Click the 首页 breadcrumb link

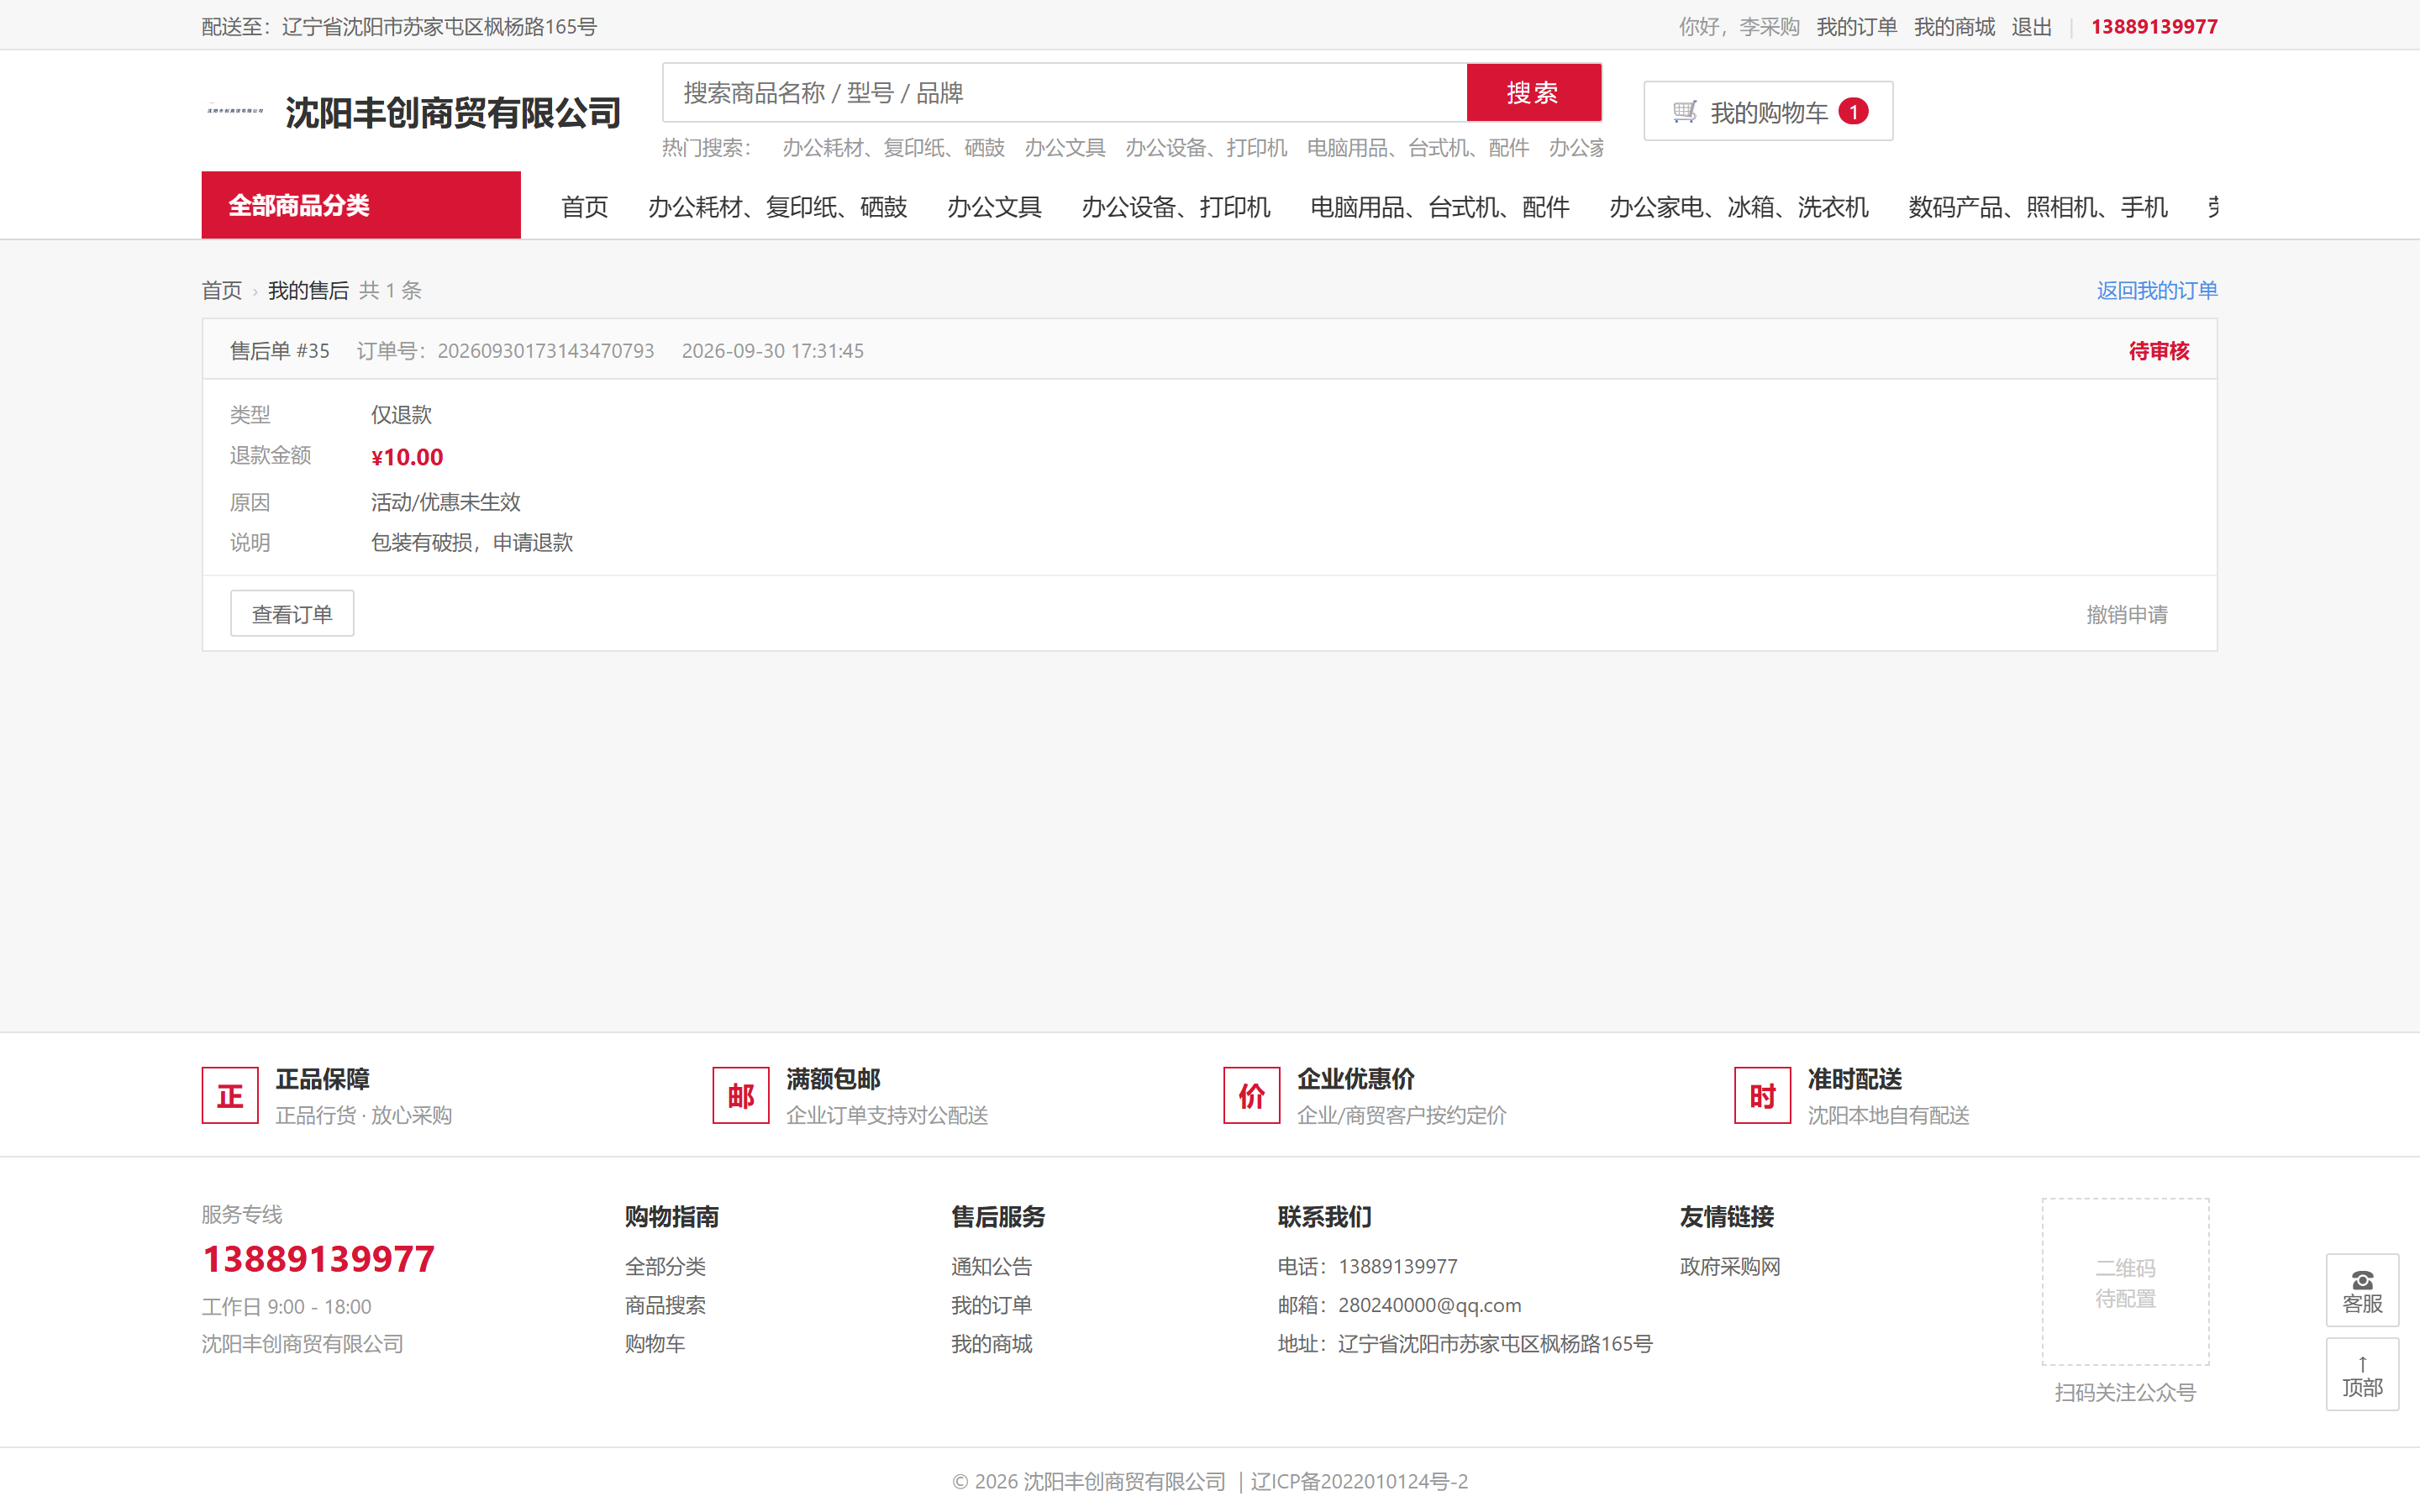click(x=222, y=291)
